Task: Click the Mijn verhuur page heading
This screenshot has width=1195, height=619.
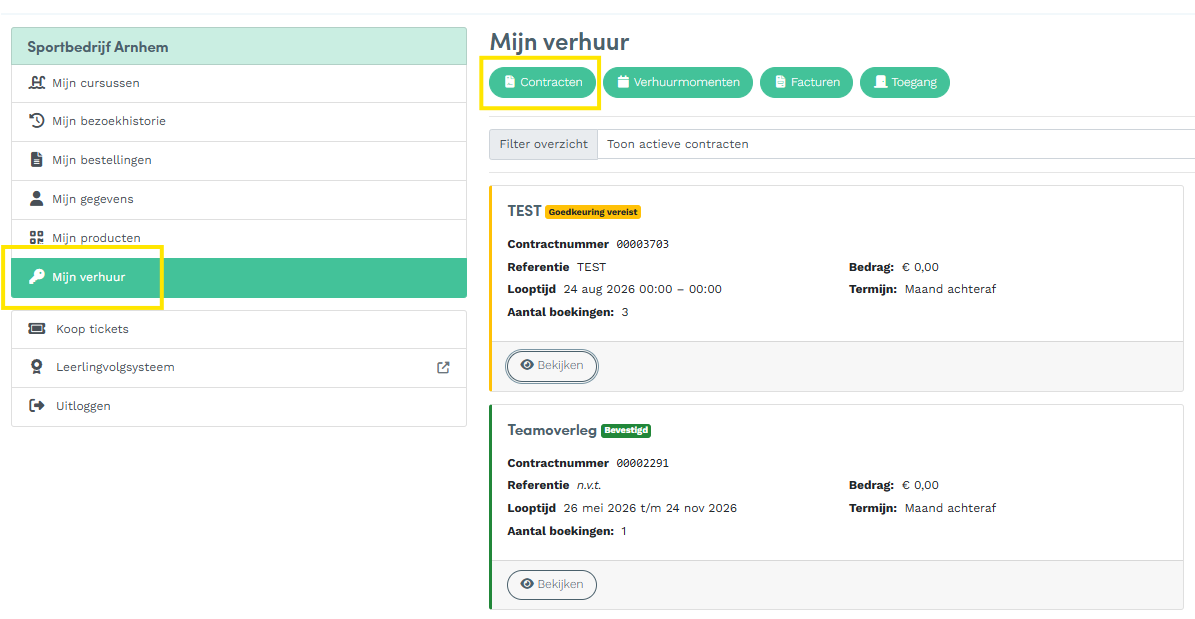Action: pos(559,42)
